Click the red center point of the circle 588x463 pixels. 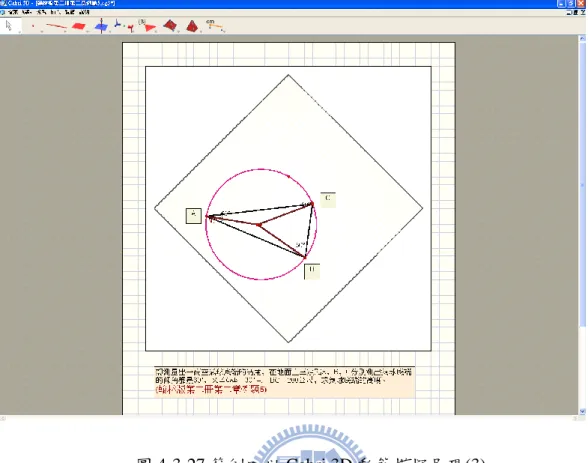259,225
